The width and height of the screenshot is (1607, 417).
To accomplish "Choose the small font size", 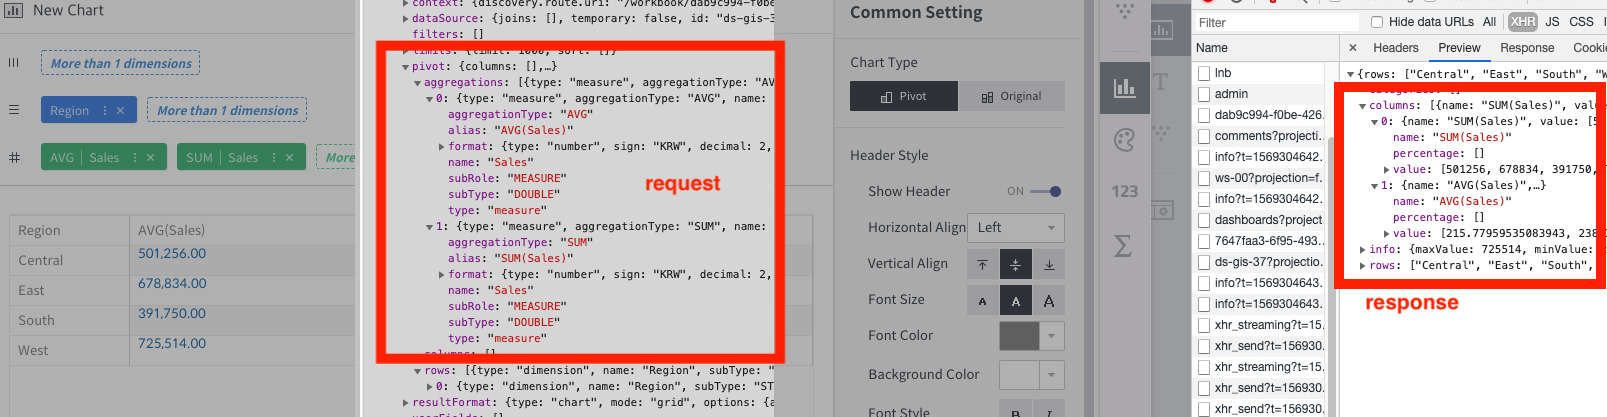I will [x=982, y=300].
